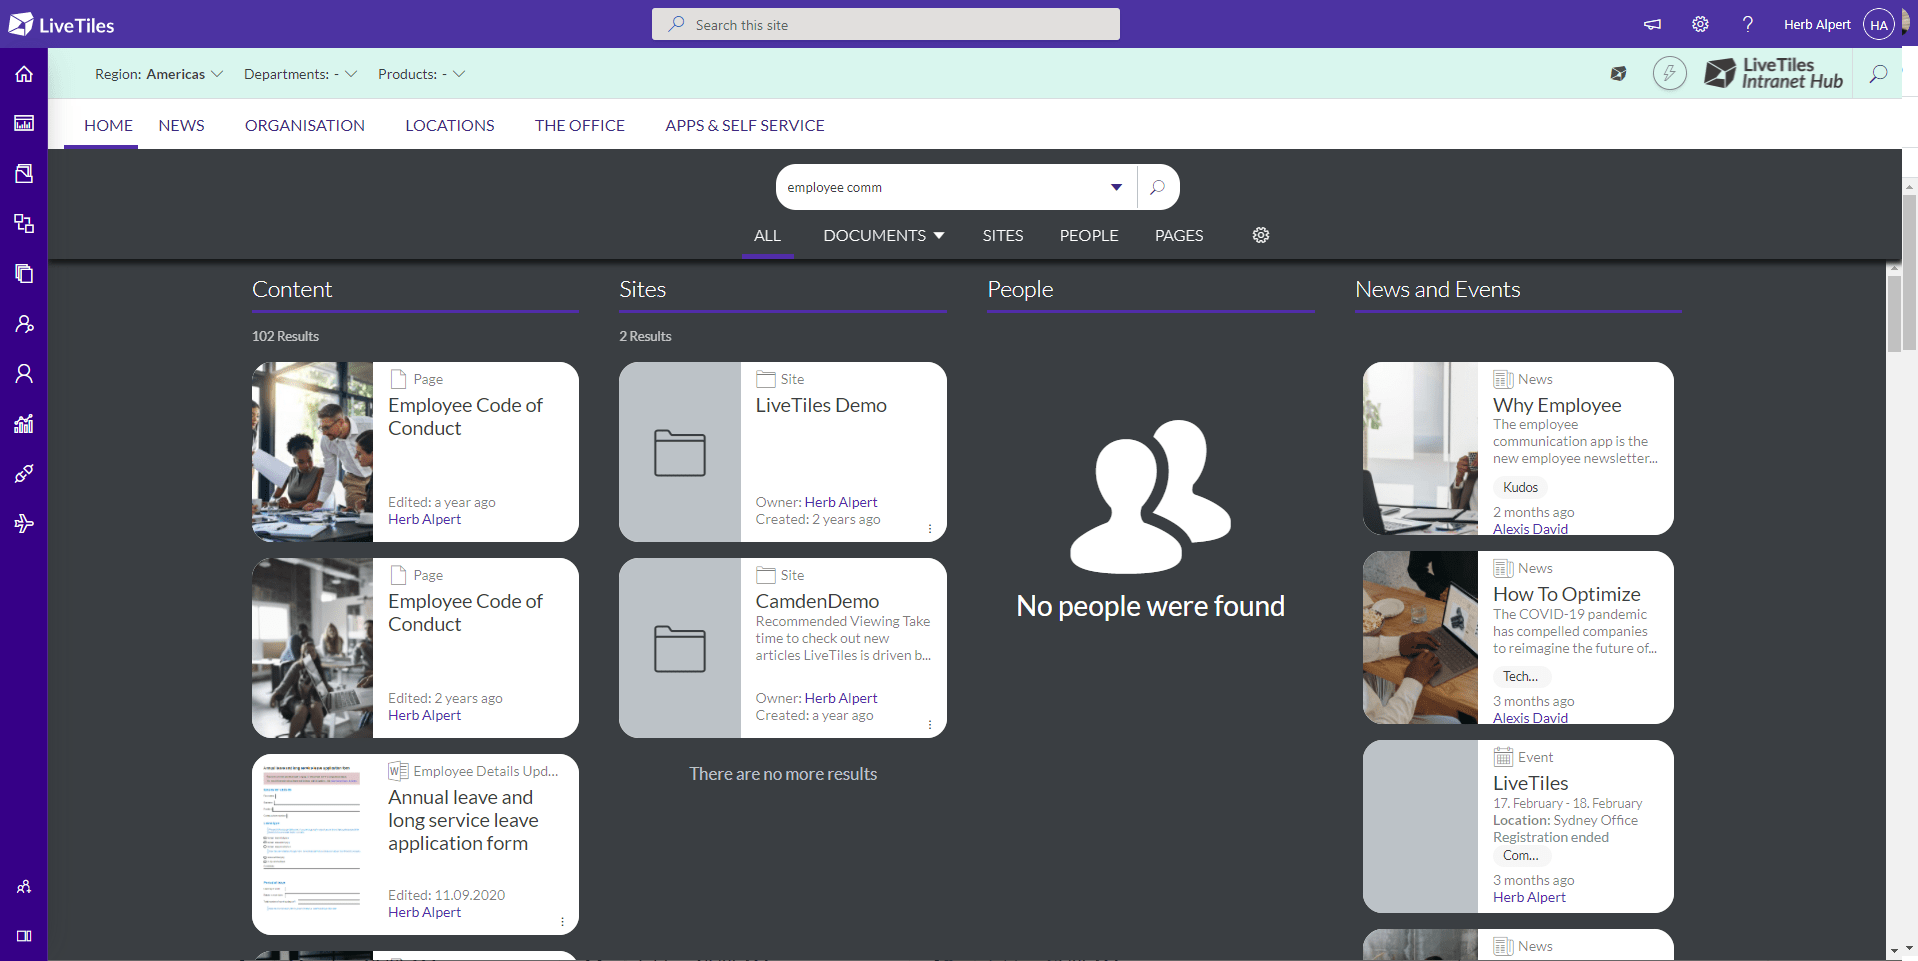
Task: Switch to the PAGES search tab
Action: coord(1179,236)
